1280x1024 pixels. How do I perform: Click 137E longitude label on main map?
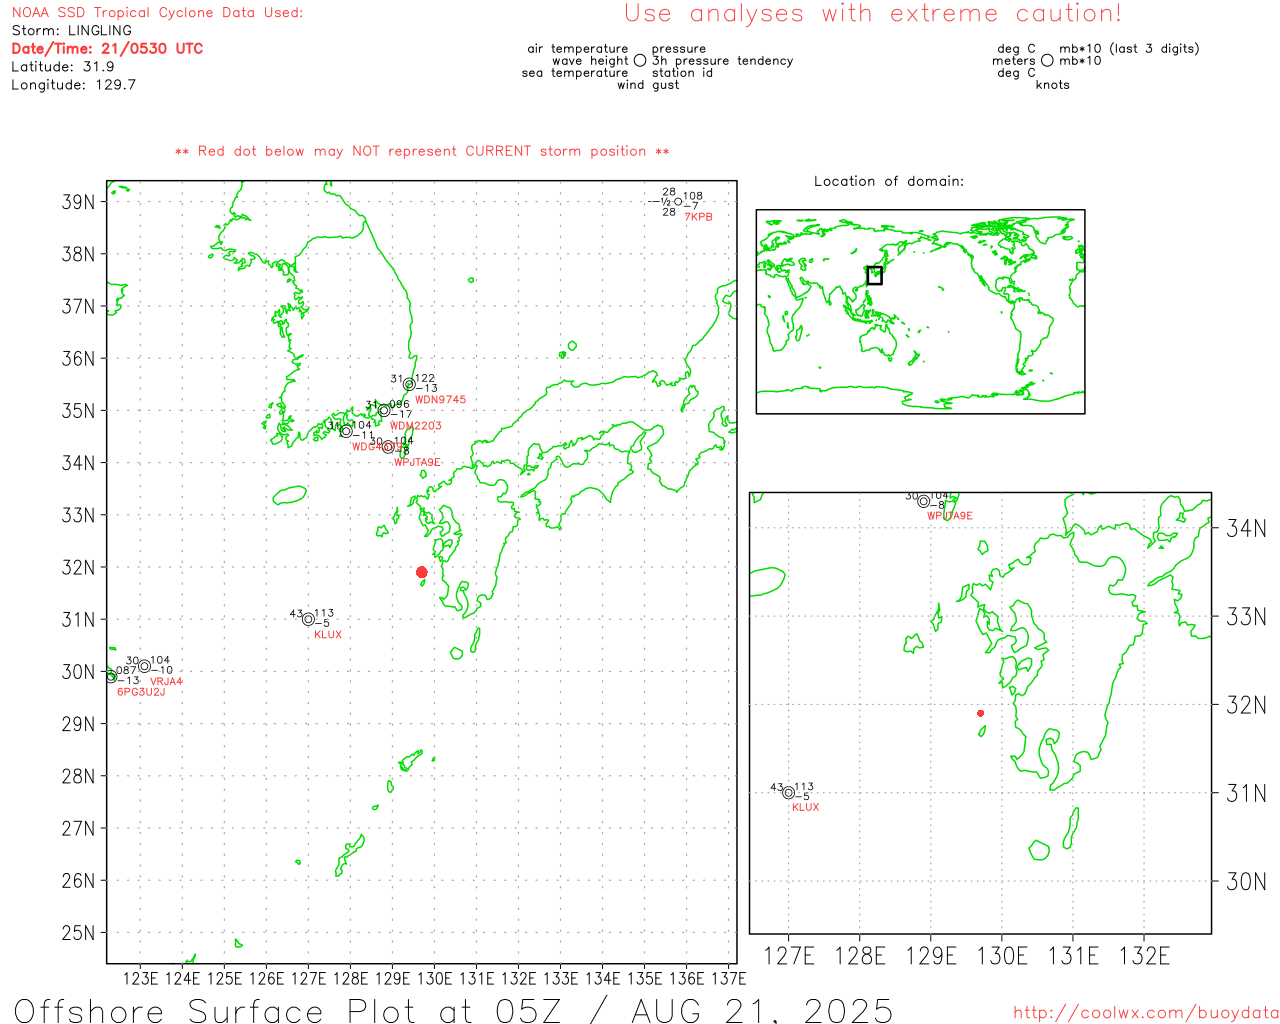[728, 978]
